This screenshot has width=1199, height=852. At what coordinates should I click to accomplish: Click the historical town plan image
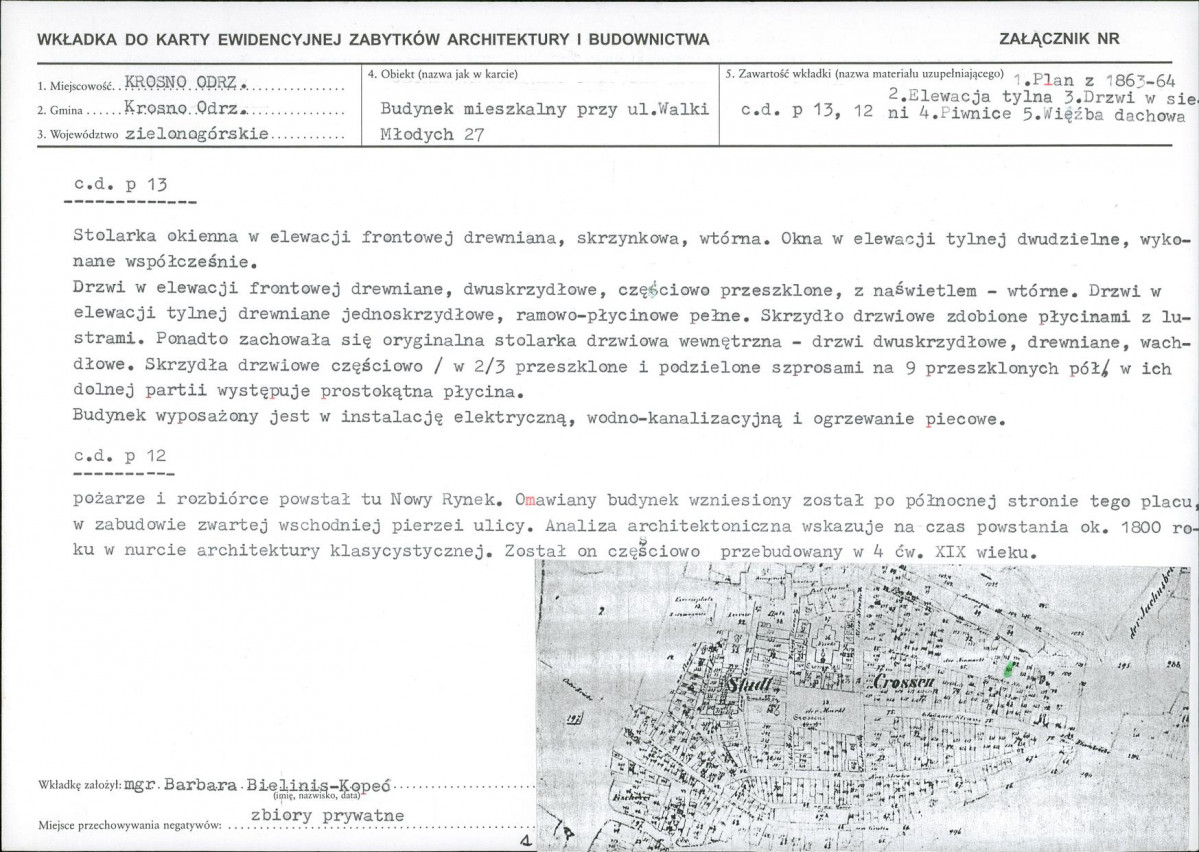tap(865, 705)
